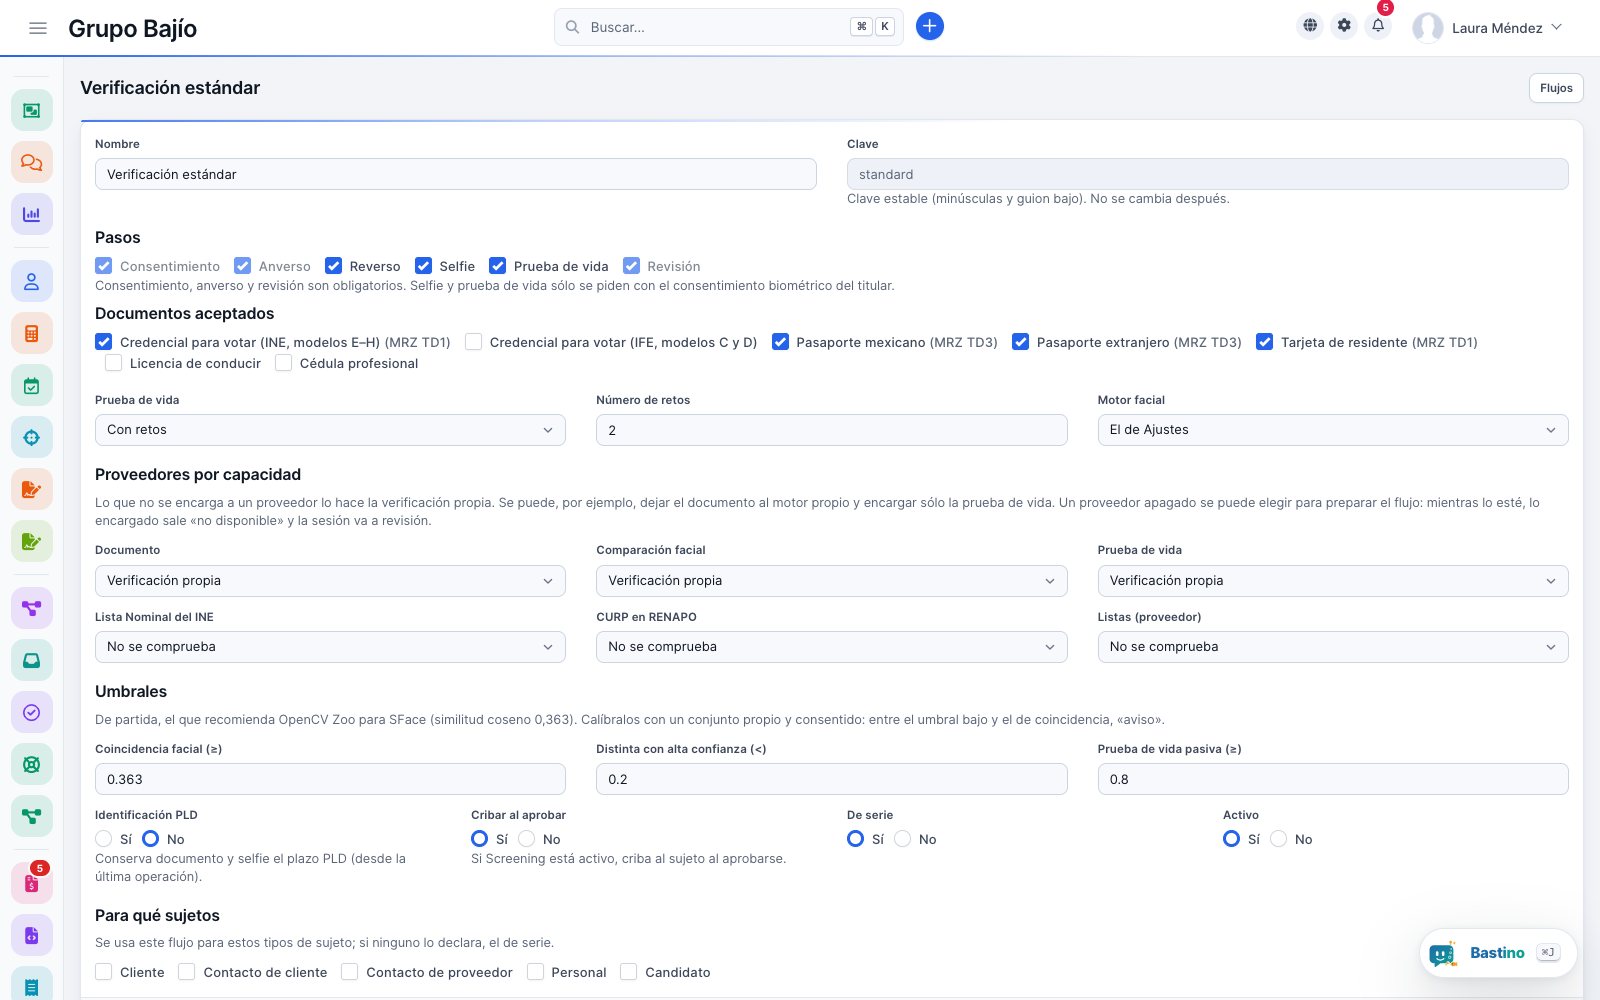Click the Coincidencia facial threshold field

pyautogui.click(x=330, y=779)
